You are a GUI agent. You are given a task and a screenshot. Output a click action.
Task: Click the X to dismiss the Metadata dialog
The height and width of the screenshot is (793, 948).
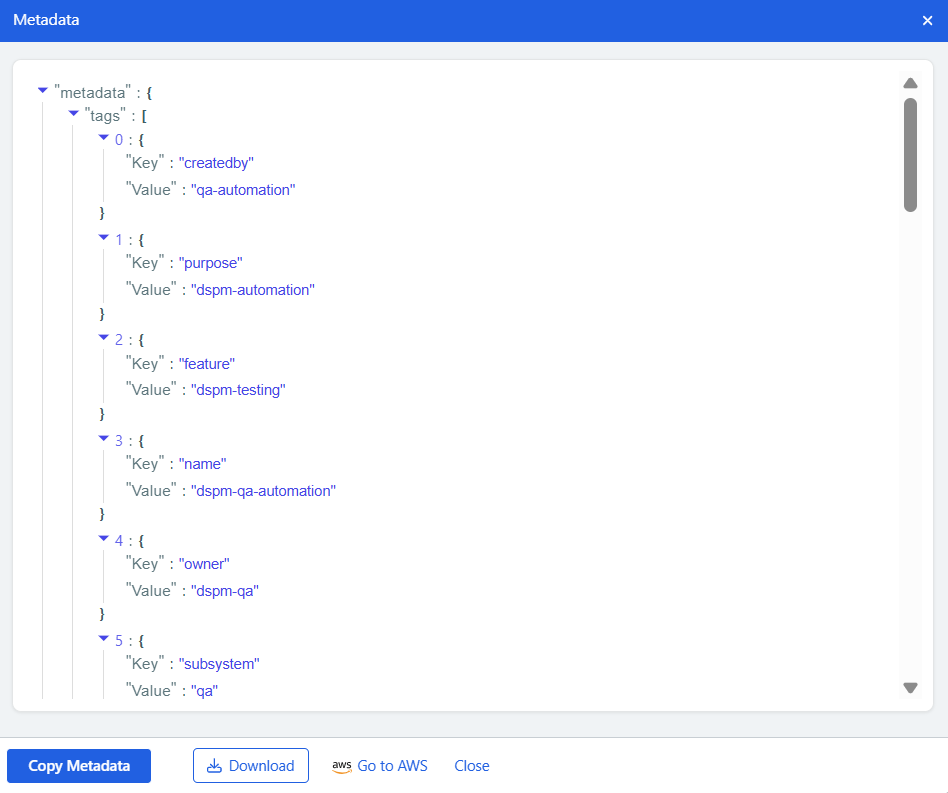tap(927, 19)
